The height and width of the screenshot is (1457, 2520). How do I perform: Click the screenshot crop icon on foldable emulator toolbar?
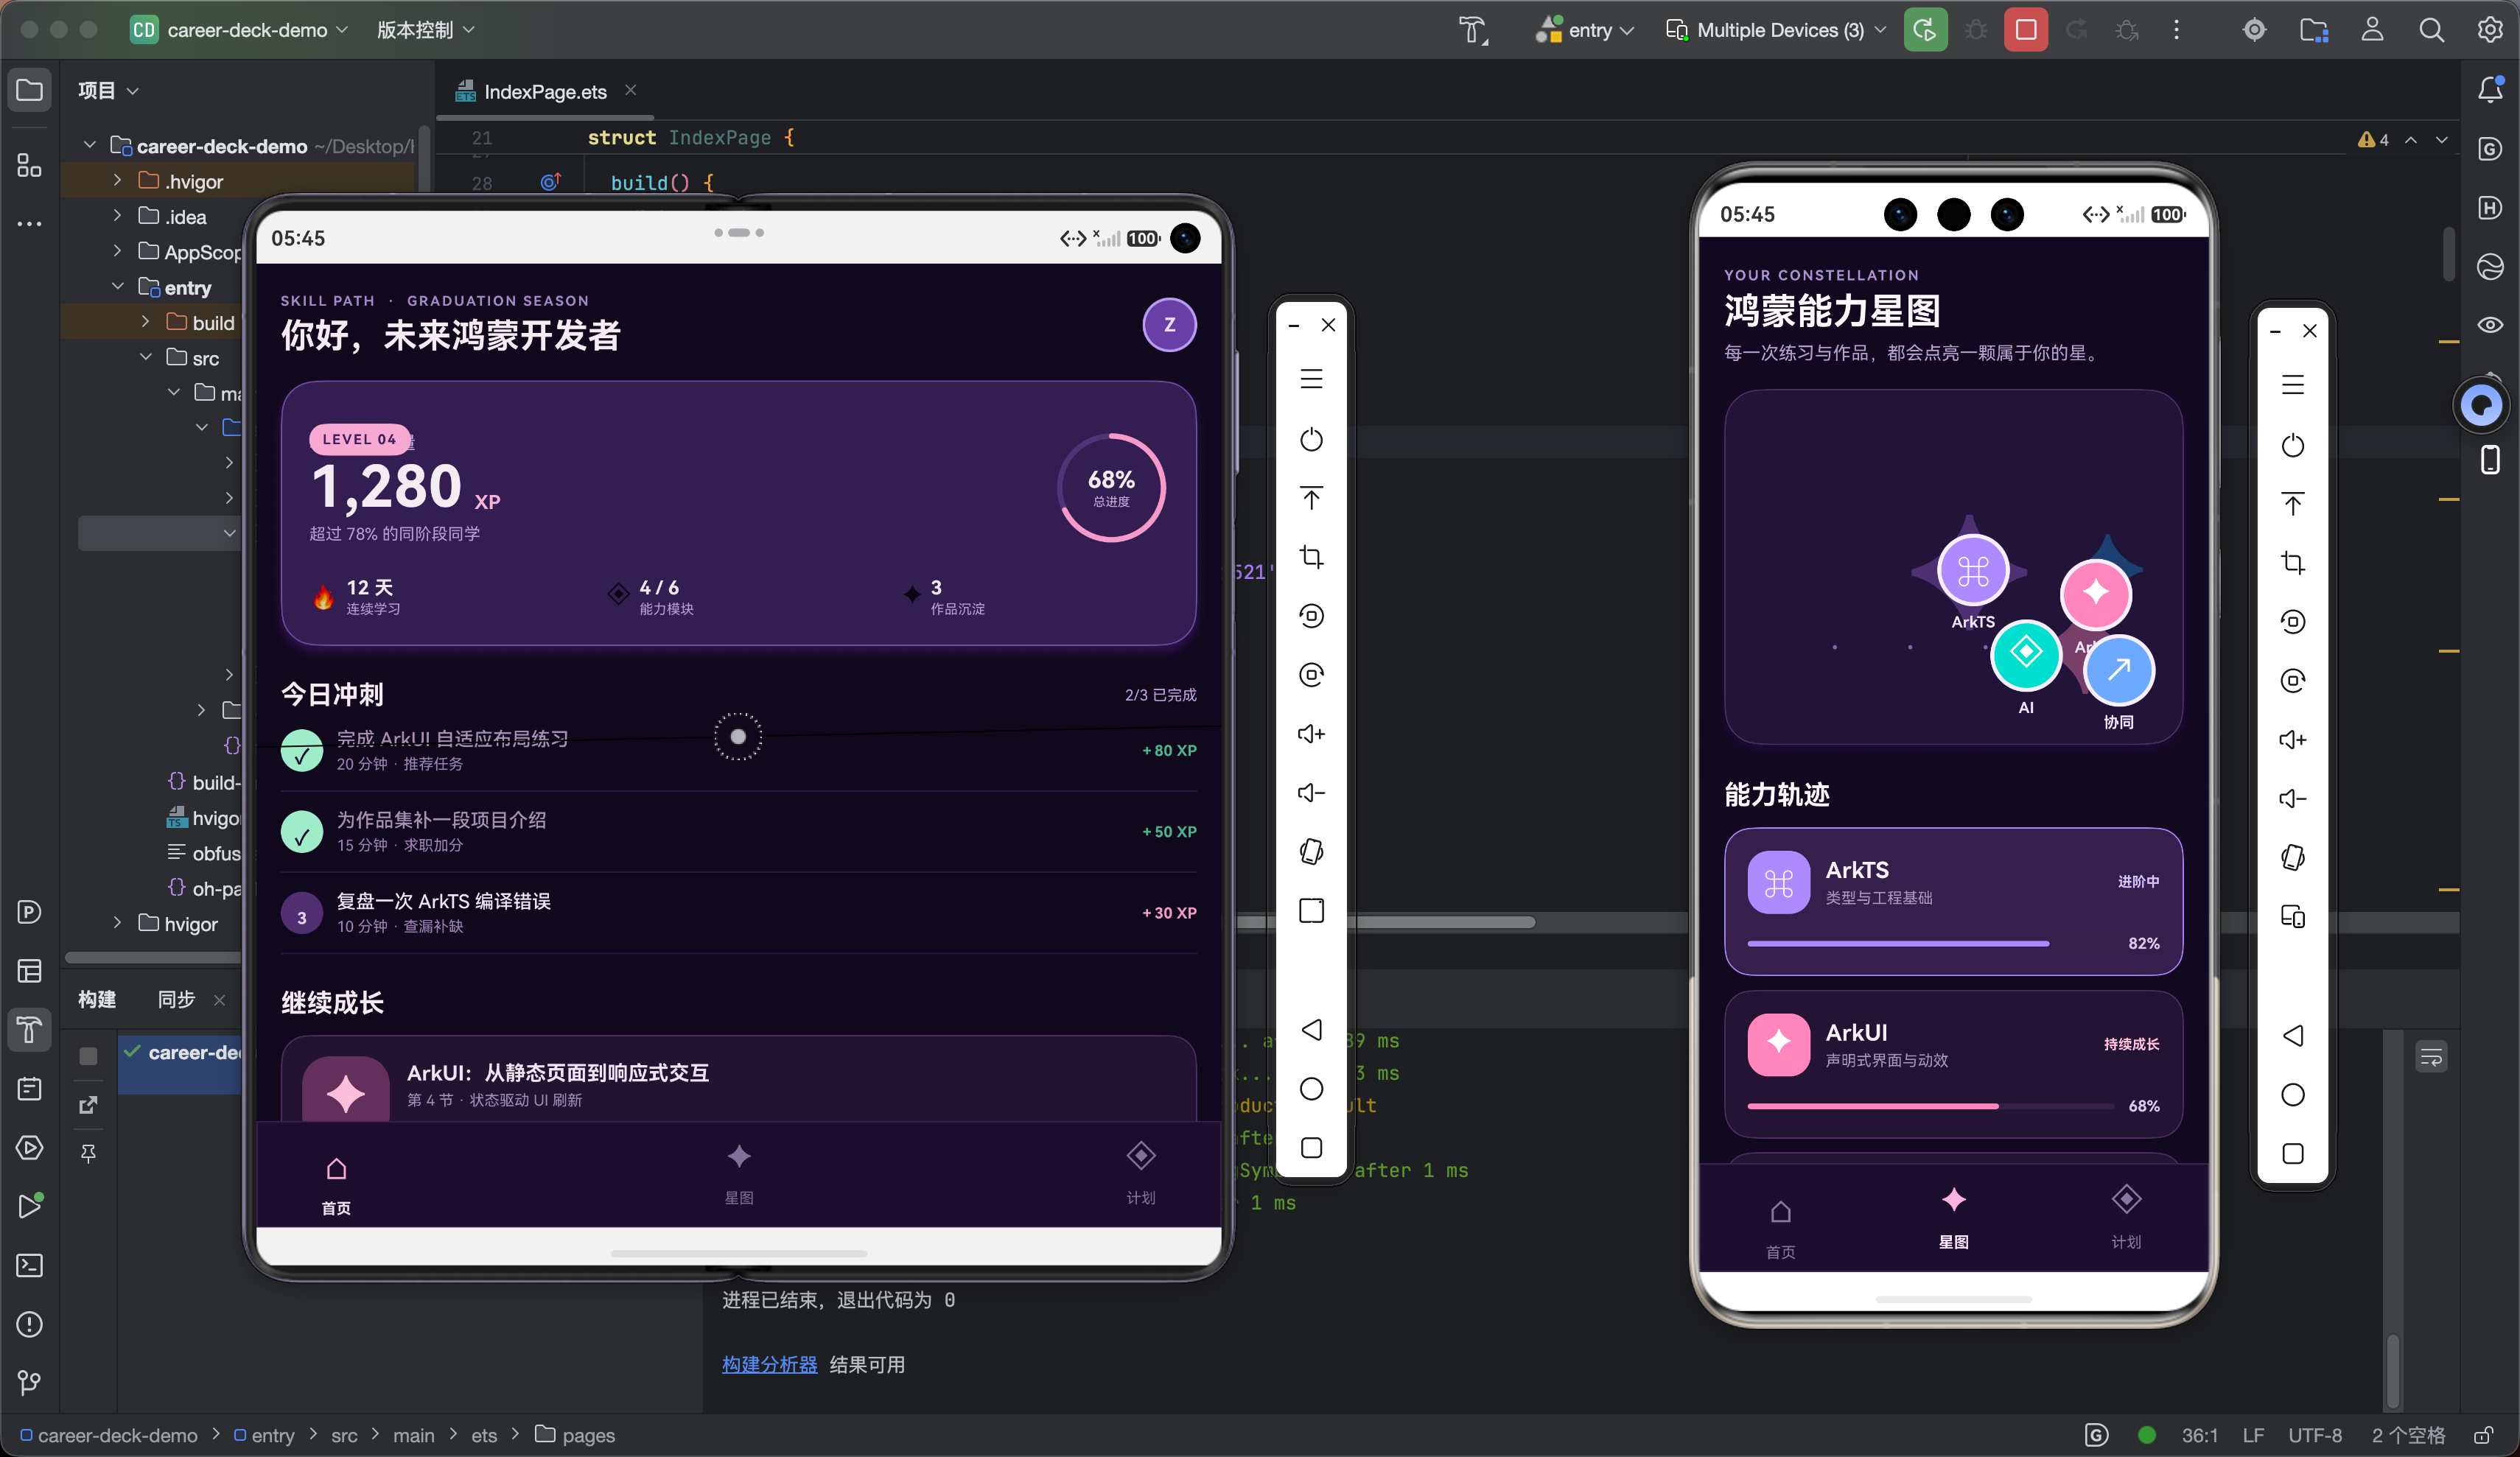(1311, 557)
